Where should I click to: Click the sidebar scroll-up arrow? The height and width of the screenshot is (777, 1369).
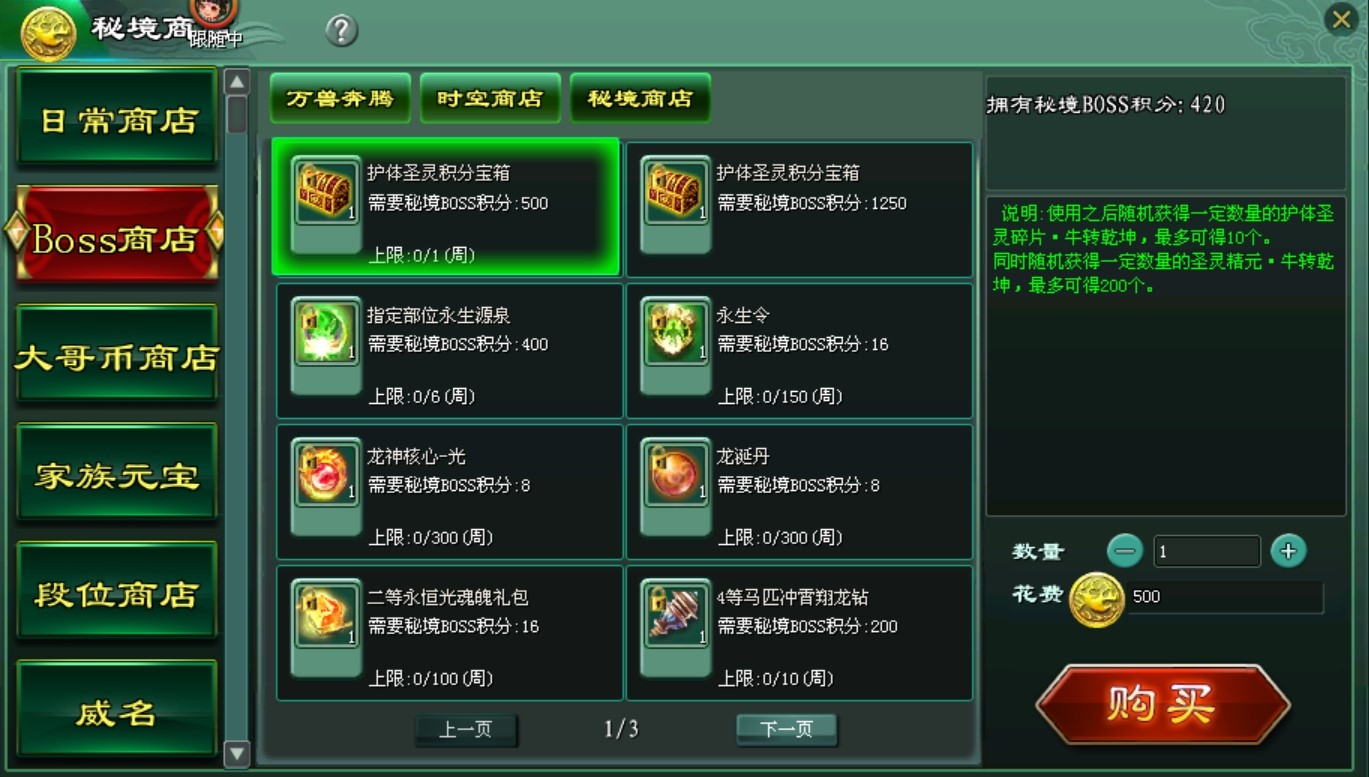pyautogui.click(x=237, y=82)
